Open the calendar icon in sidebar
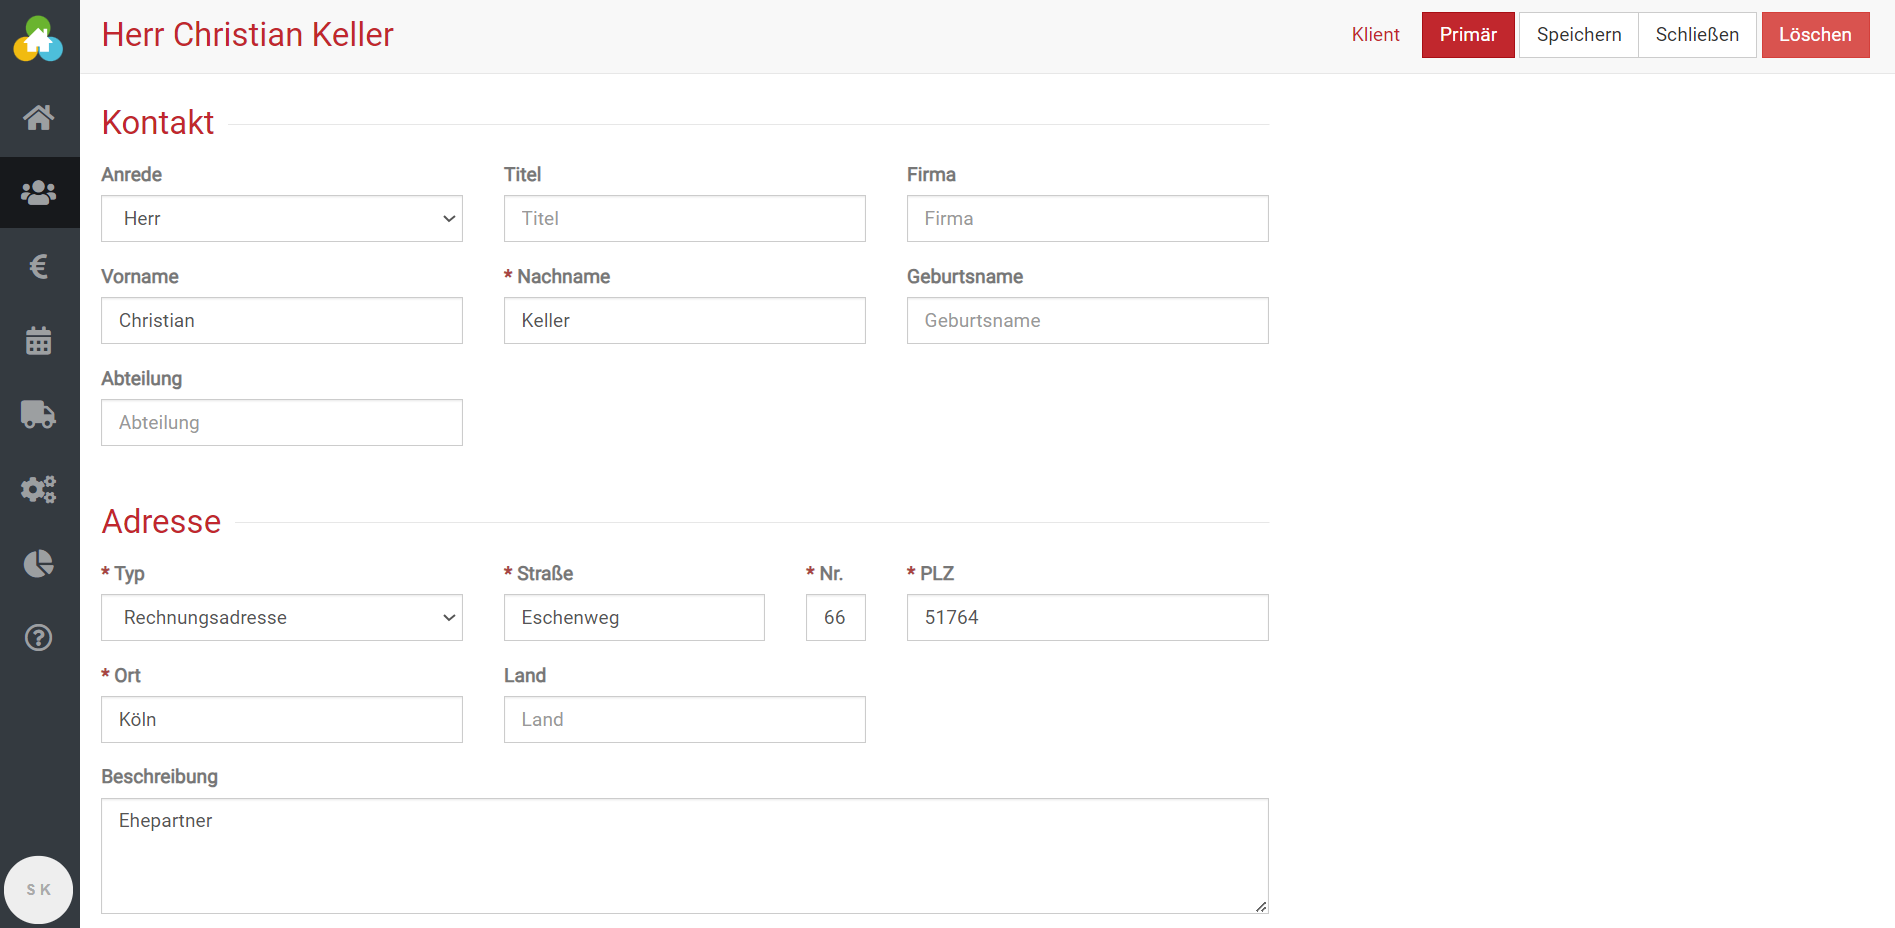 click(39, 341)
